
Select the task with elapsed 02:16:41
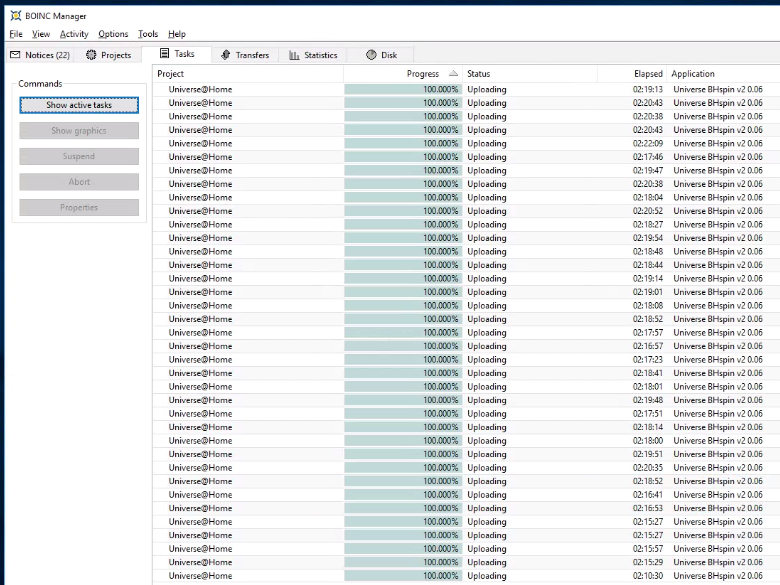coord(466,494)
